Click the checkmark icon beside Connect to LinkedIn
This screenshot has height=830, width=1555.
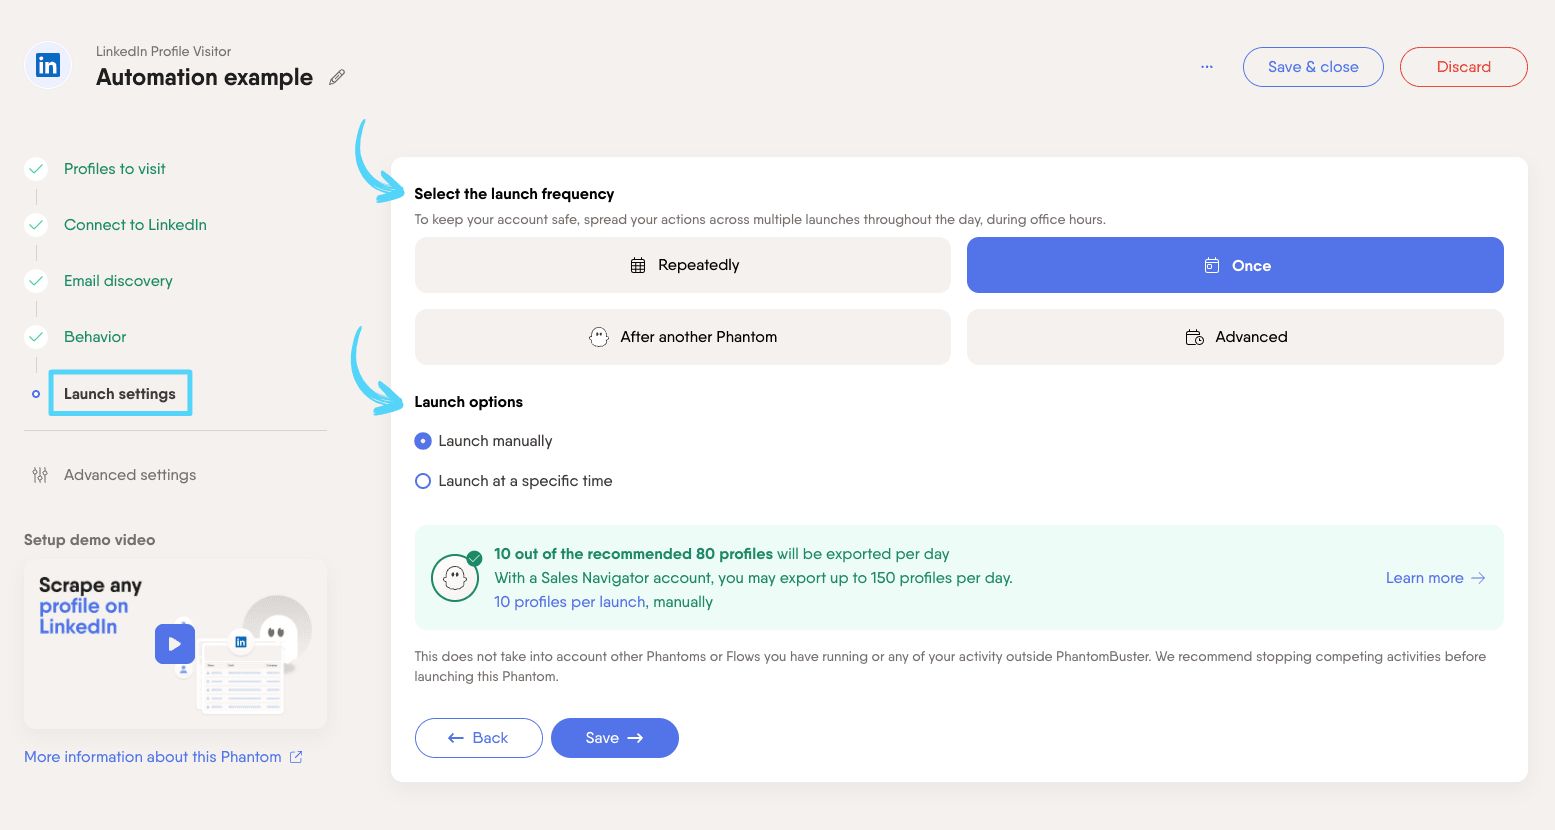pyautogui.click(x=36, y=225)
